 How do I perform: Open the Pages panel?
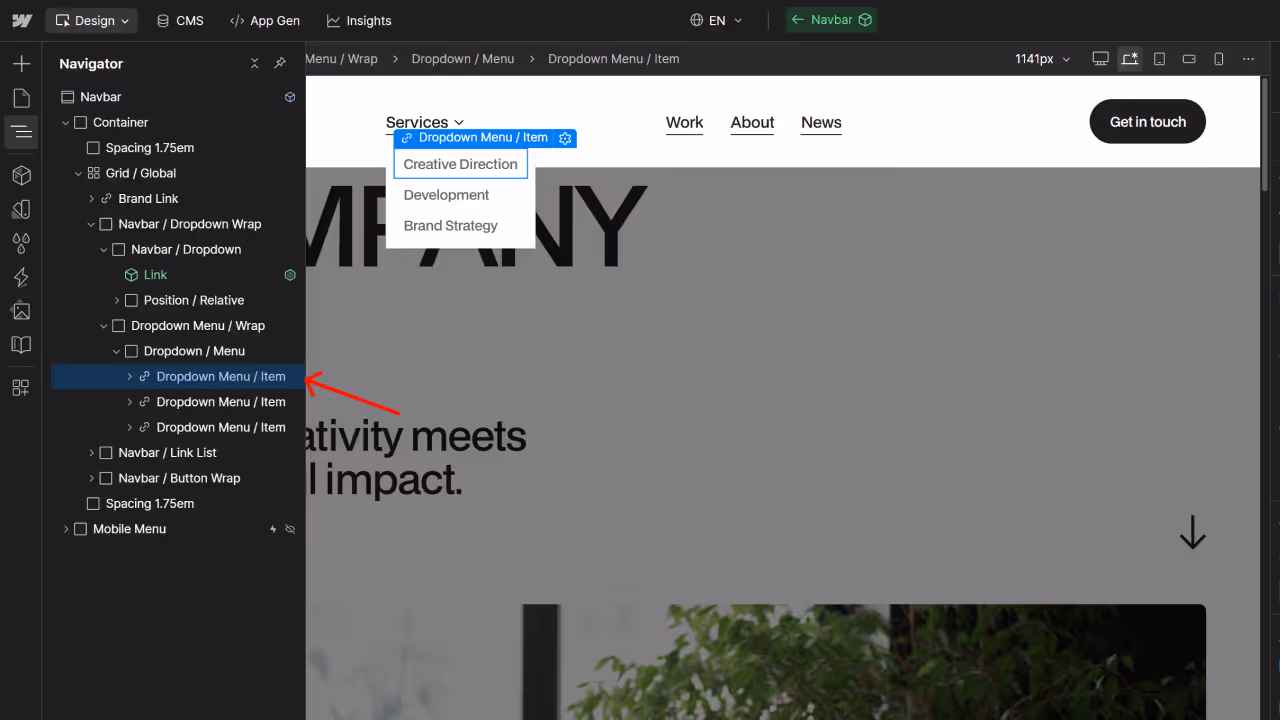[x=20, y=97]
